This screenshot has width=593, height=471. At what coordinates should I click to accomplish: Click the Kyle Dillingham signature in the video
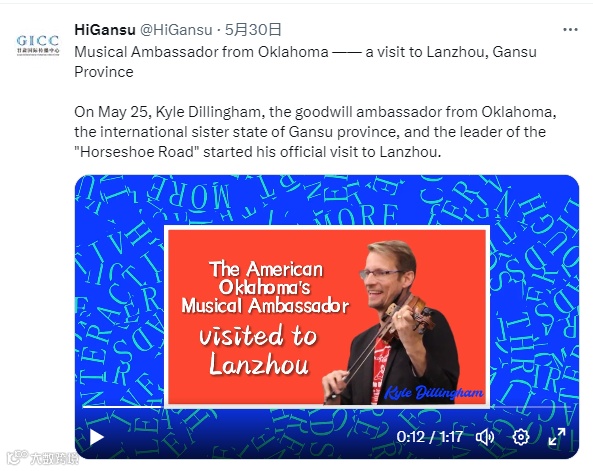434,393
